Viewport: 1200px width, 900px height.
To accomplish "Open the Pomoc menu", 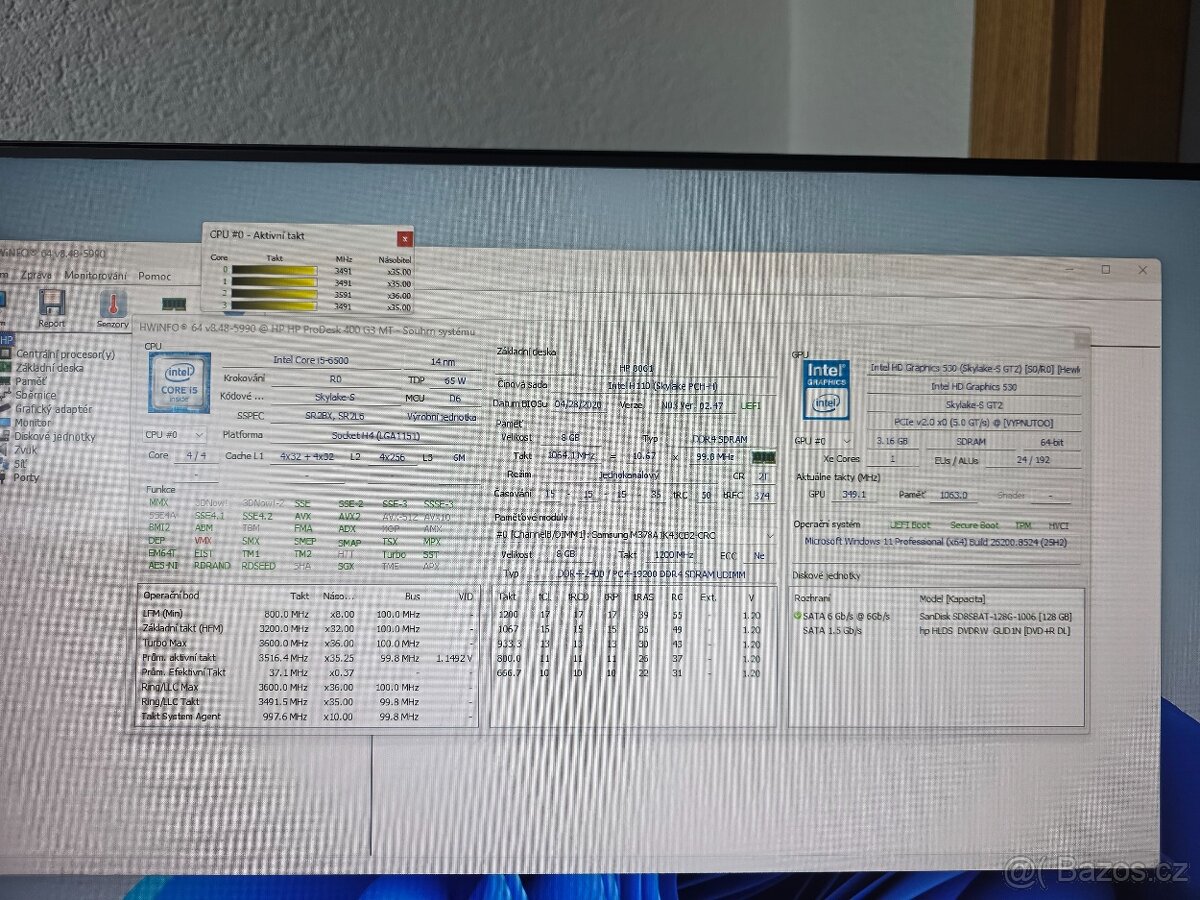I will click(x=154, y=276).
